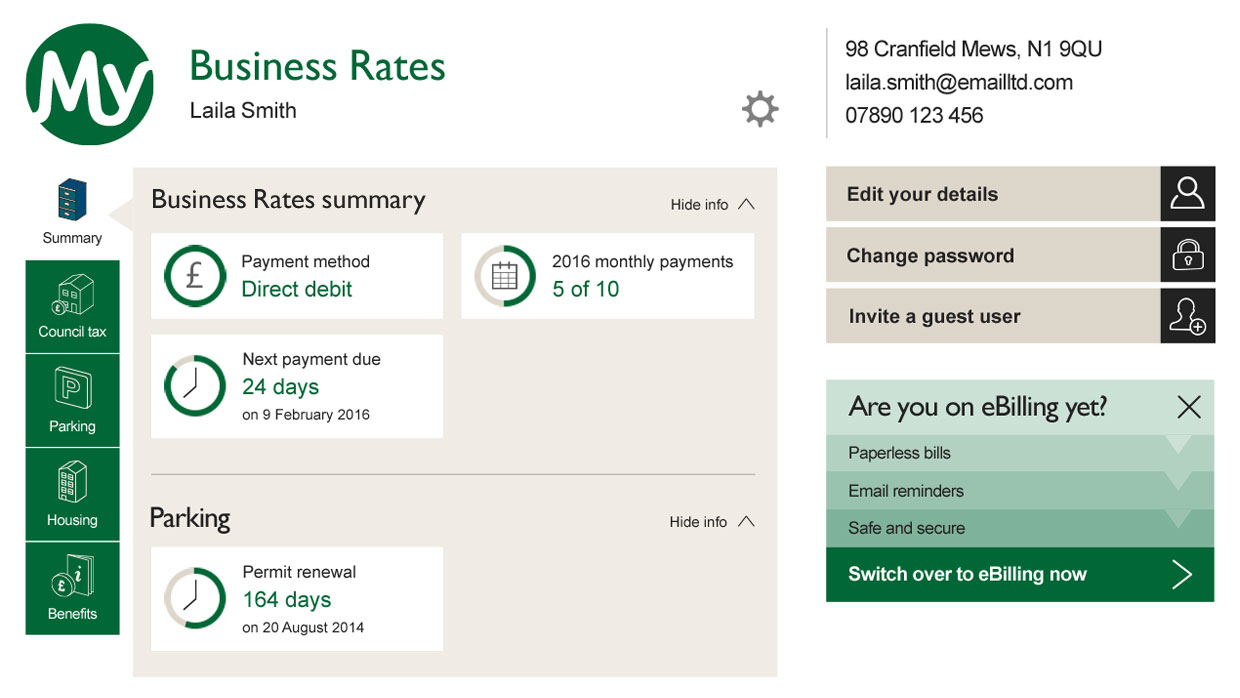Collapse Business Rates summary with Hide info
This screenshot has width=1240, height=698.
[712, 204]
